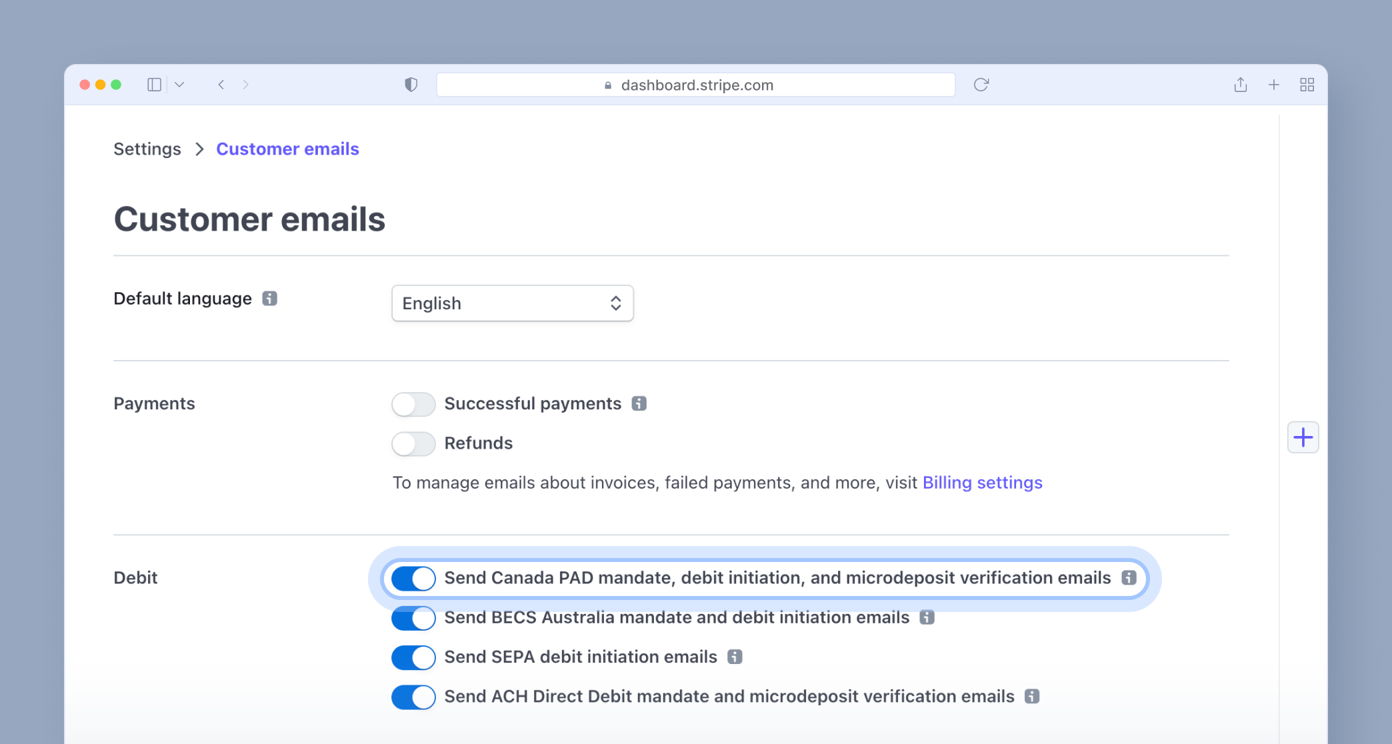Click the chevron next to the sidebar icon
The height and width of the screenshot is (744, 1392).
[x=178, y=84]
